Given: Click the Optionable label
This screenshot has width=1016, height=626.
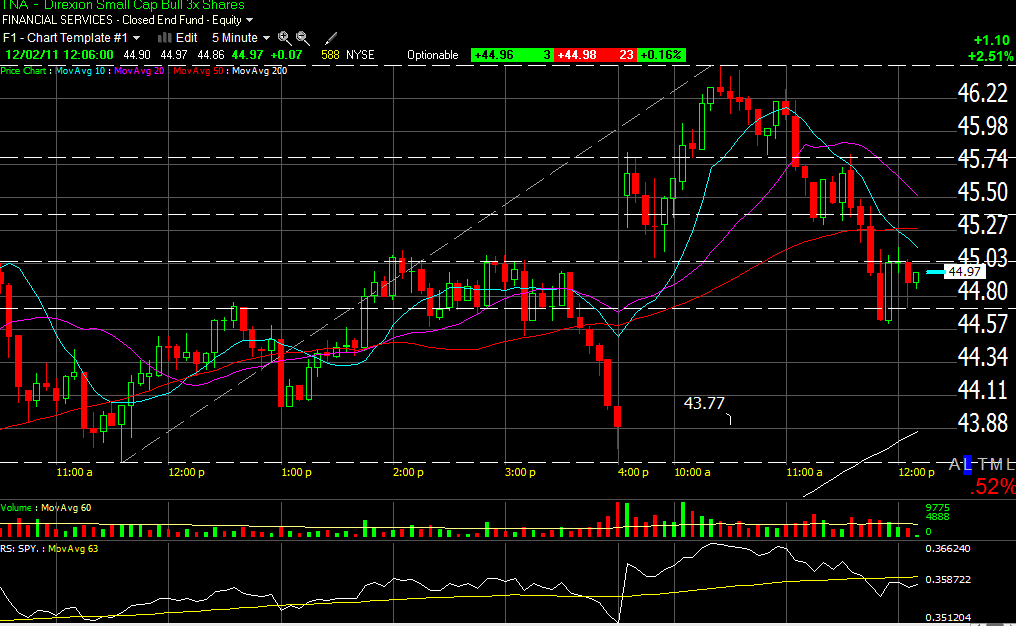Looking at the screenshot, I should click(x=433, y=55).
